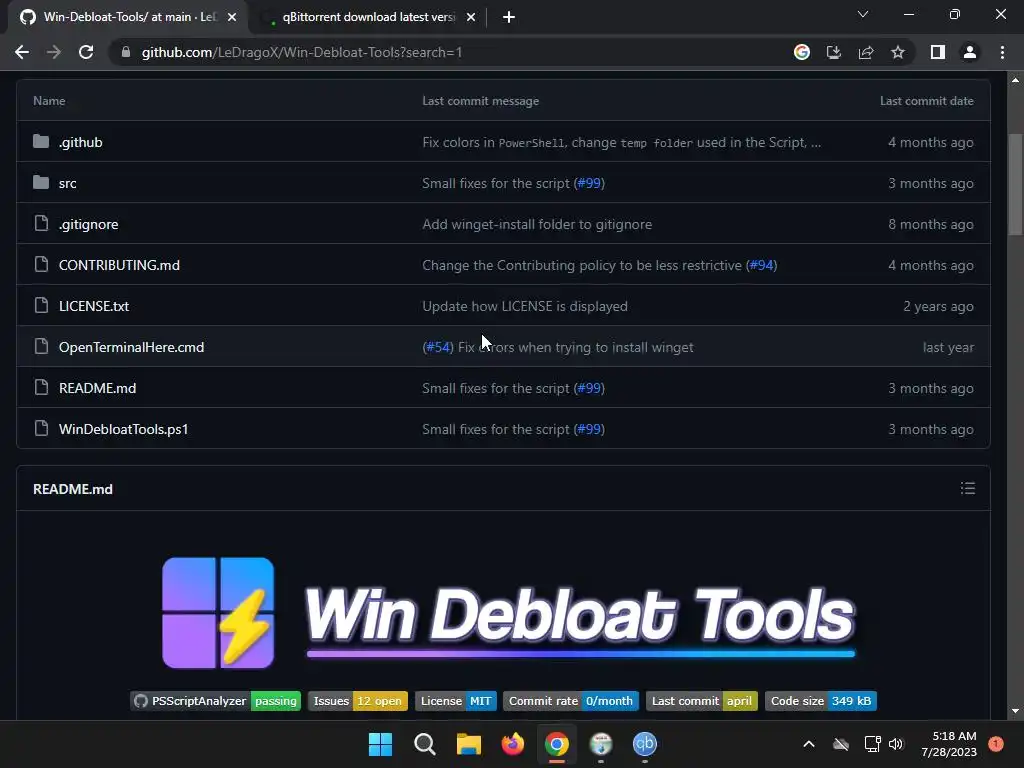The height and width of the screenshot is (768, 1024).
Task: Click the install page icon in address bar
Action: 834,52
